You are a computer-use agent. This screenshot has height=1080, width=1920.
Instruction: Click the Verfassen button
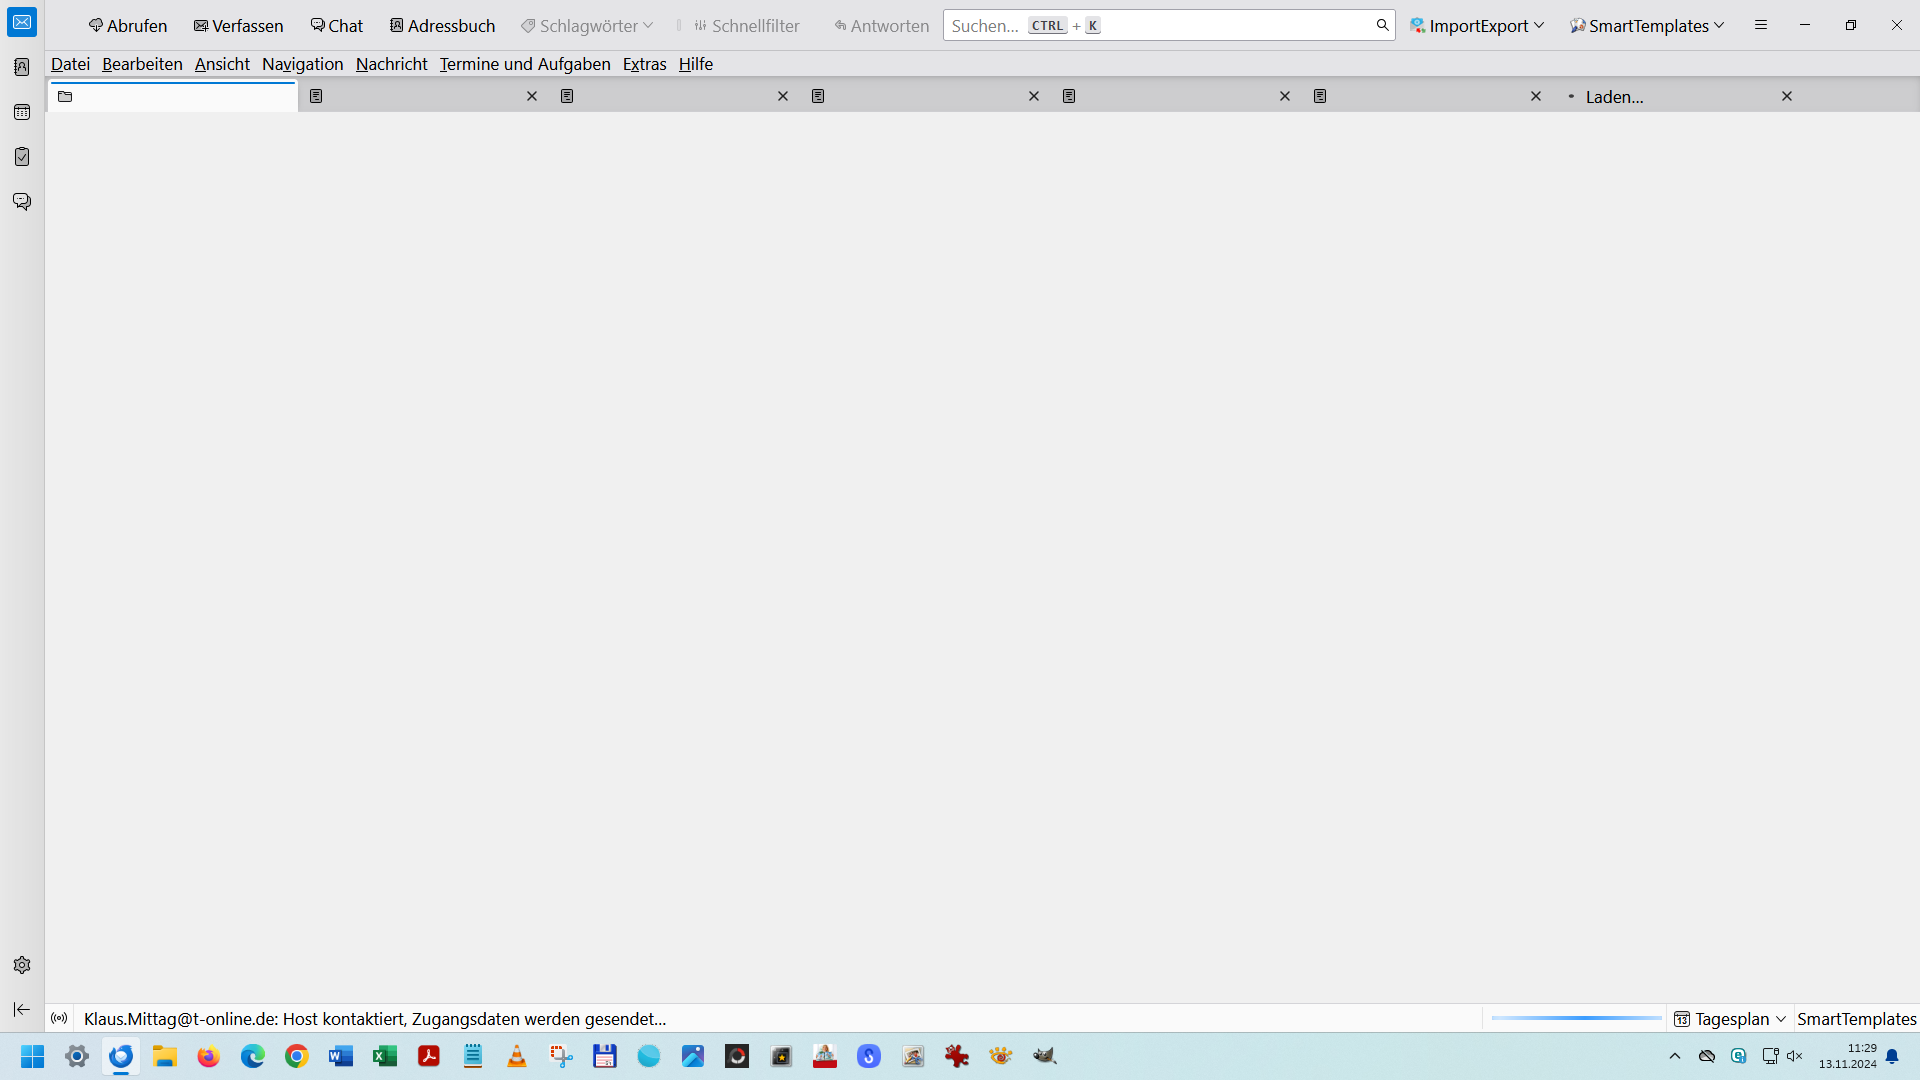239,26
